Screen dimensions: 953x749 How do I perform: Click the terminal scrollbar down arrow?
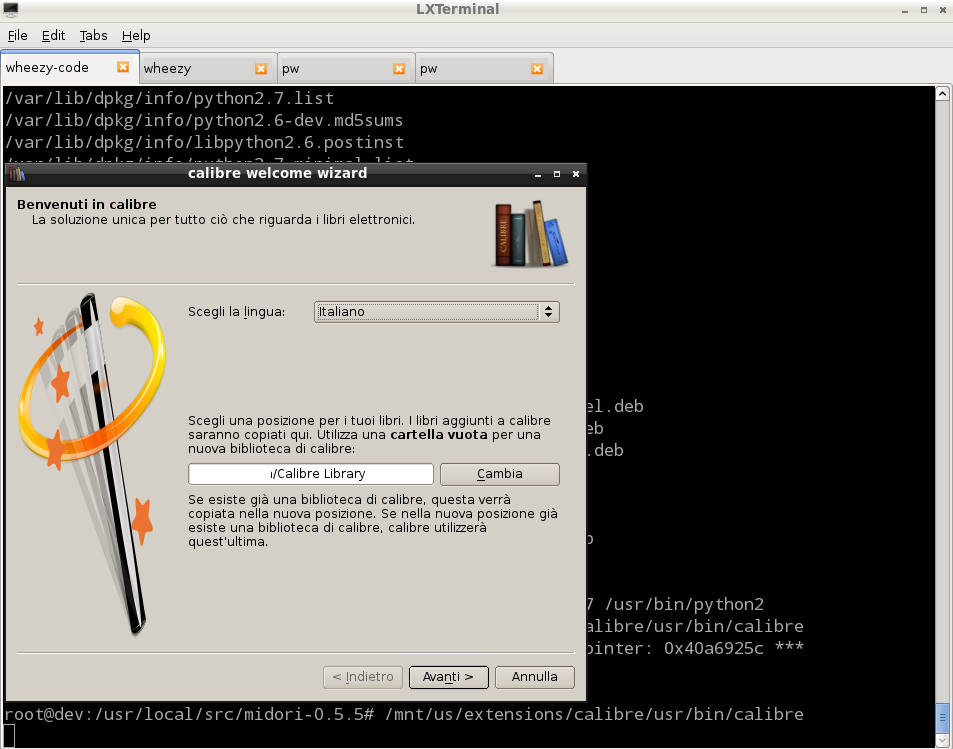tap(942, 740)
